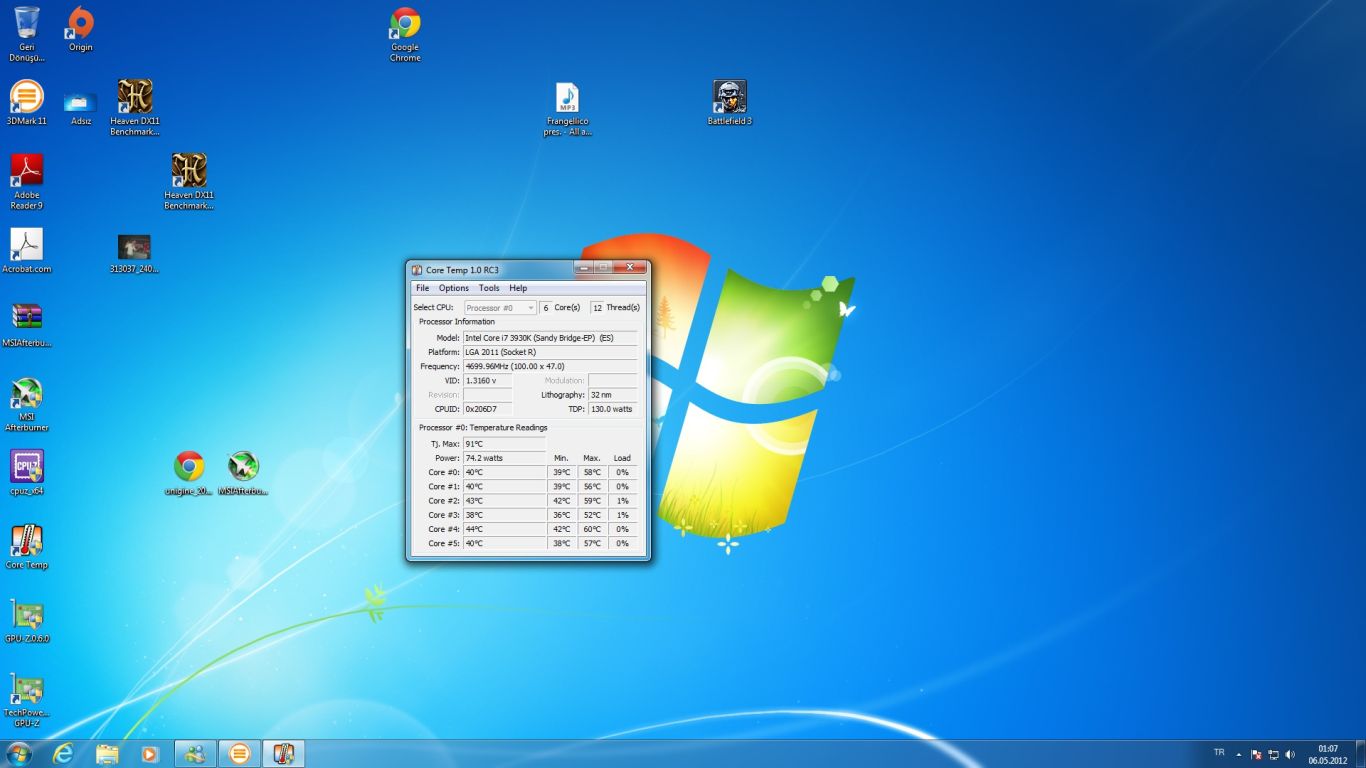Open the File menu in Core Temp
This screenshot has height=768, width=1366.
[422, 288]
